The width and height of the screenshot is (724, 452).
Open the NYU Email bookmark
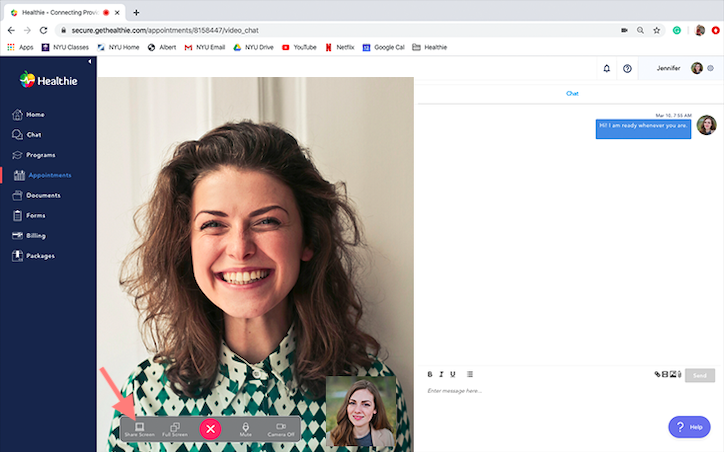(x=205, y=47)
